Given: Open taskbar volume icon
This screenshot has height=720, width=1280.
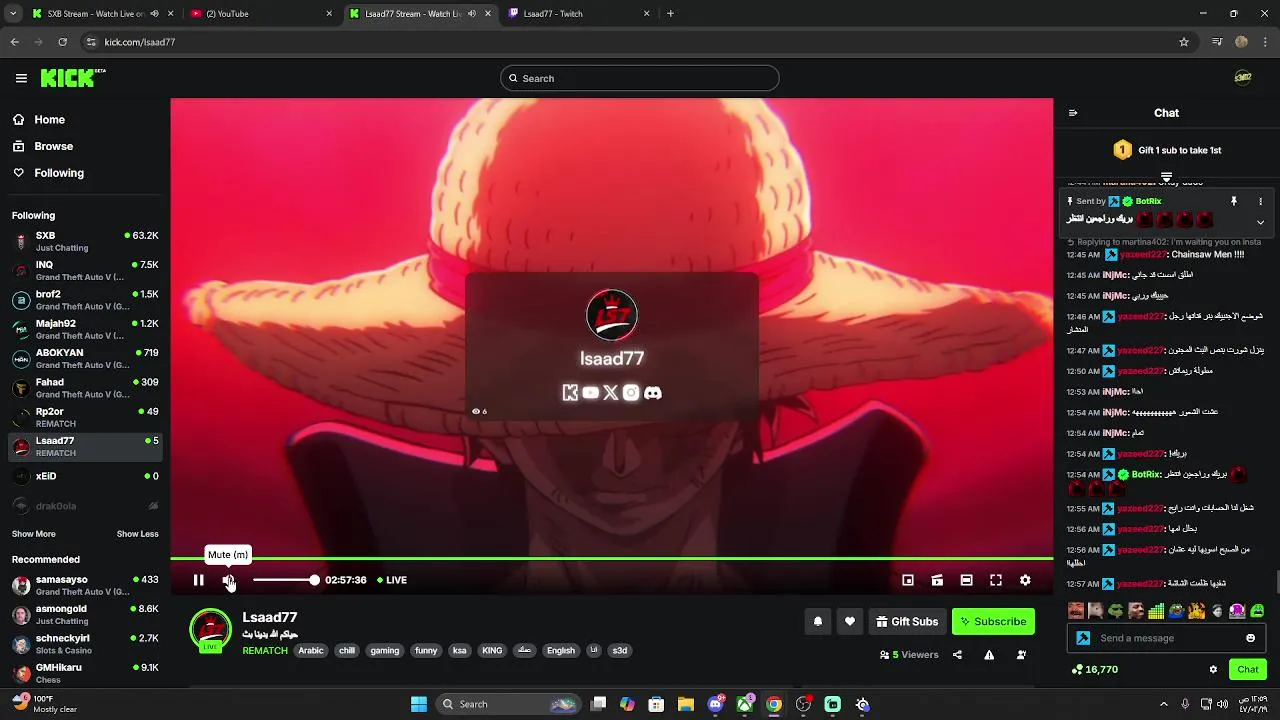Looking at the screenshot, I should [x=1221, y=704].
